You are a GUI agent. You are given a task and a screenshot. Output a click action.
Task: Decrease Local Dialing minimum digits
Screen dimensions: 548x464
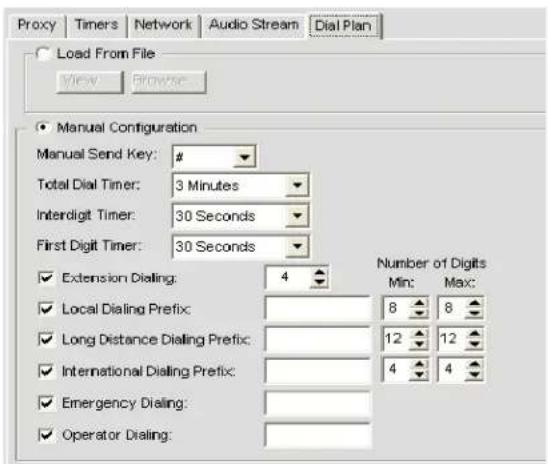pyautogui.click(x=419, y=313)
